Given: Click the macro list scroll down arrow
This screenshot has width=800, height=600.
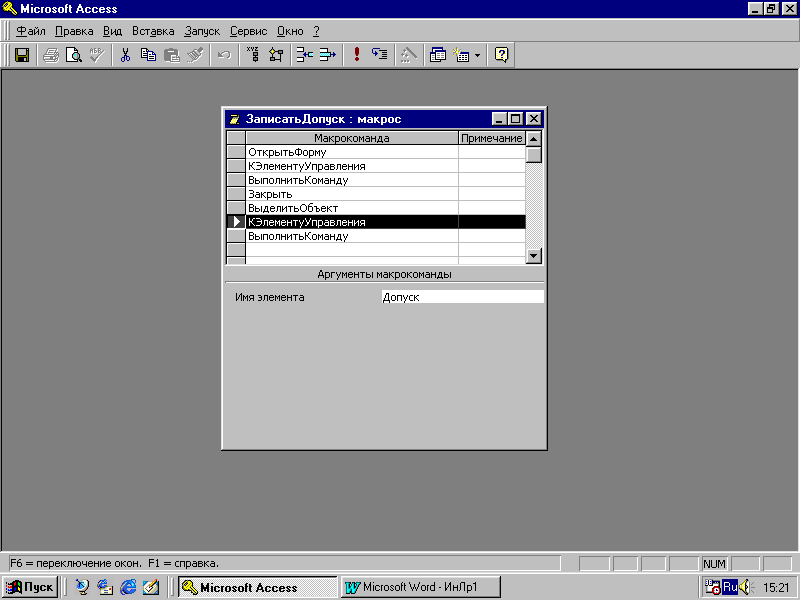Looking at the screenshot, I should tap(534, 256).
